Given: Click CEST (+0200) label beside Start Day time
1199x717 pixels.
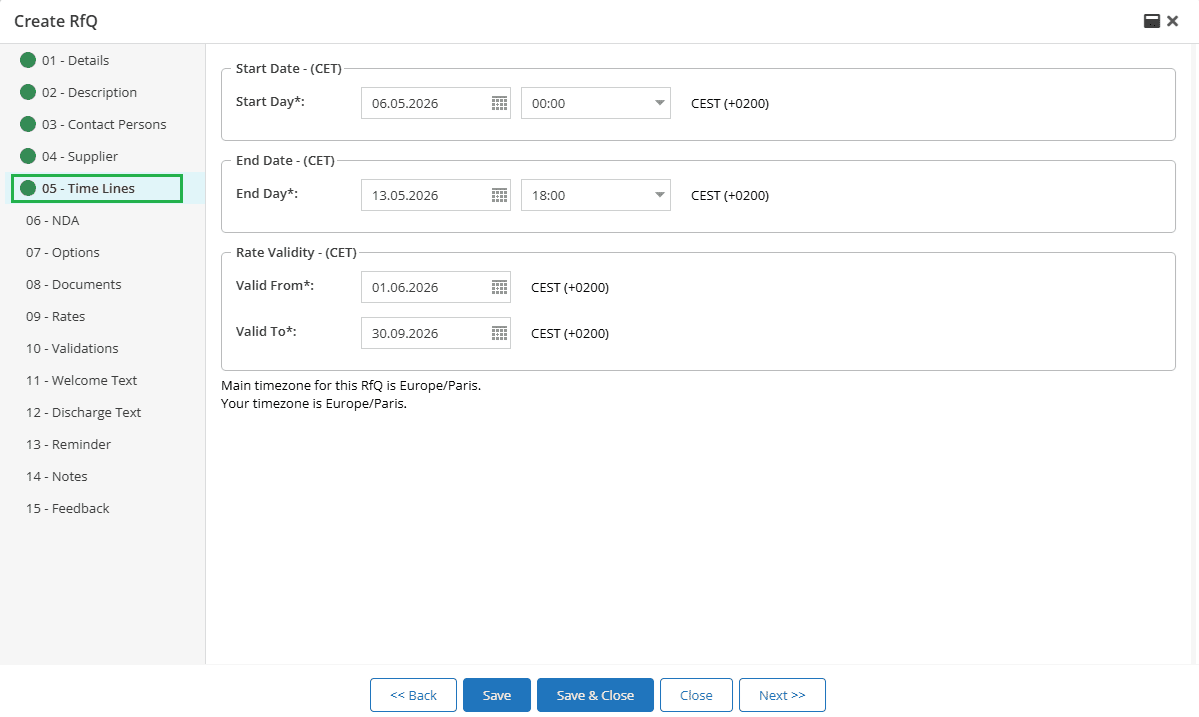Looking at the screenshot, I should [729, 104].
